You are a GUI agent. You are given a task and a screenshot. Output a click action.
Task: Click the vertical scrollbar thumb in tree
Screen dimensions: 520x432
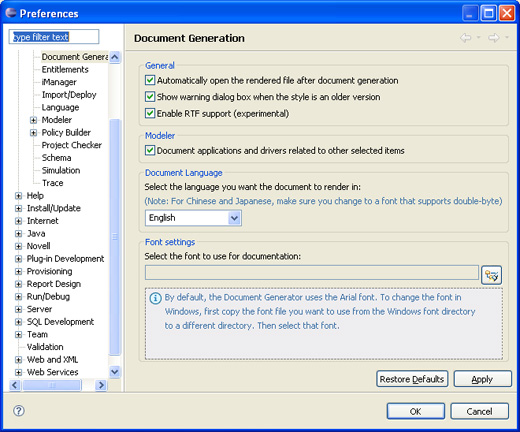[114, 237]
